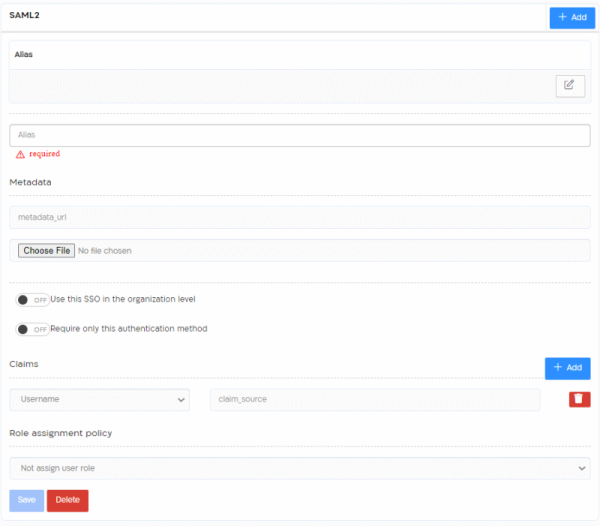Click the red warning triangle icon

click(x=20, y=155)
